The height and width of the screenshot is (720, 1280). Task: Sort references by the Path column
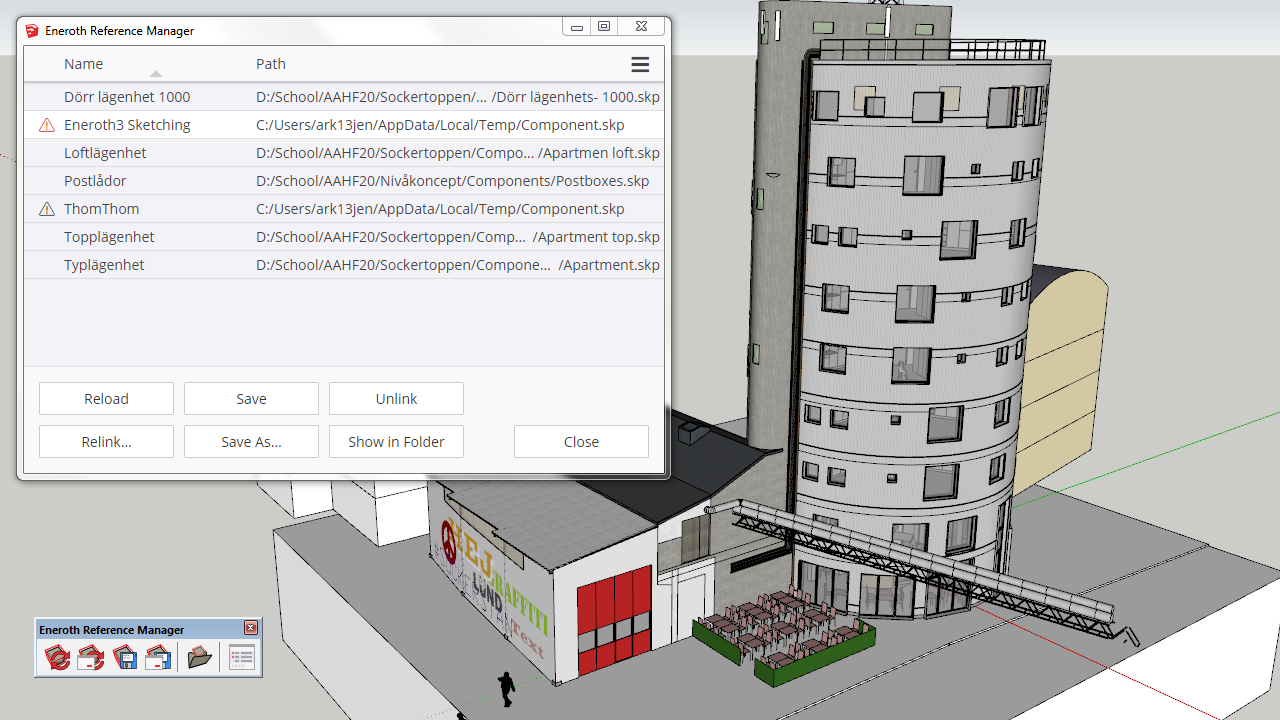270,63
